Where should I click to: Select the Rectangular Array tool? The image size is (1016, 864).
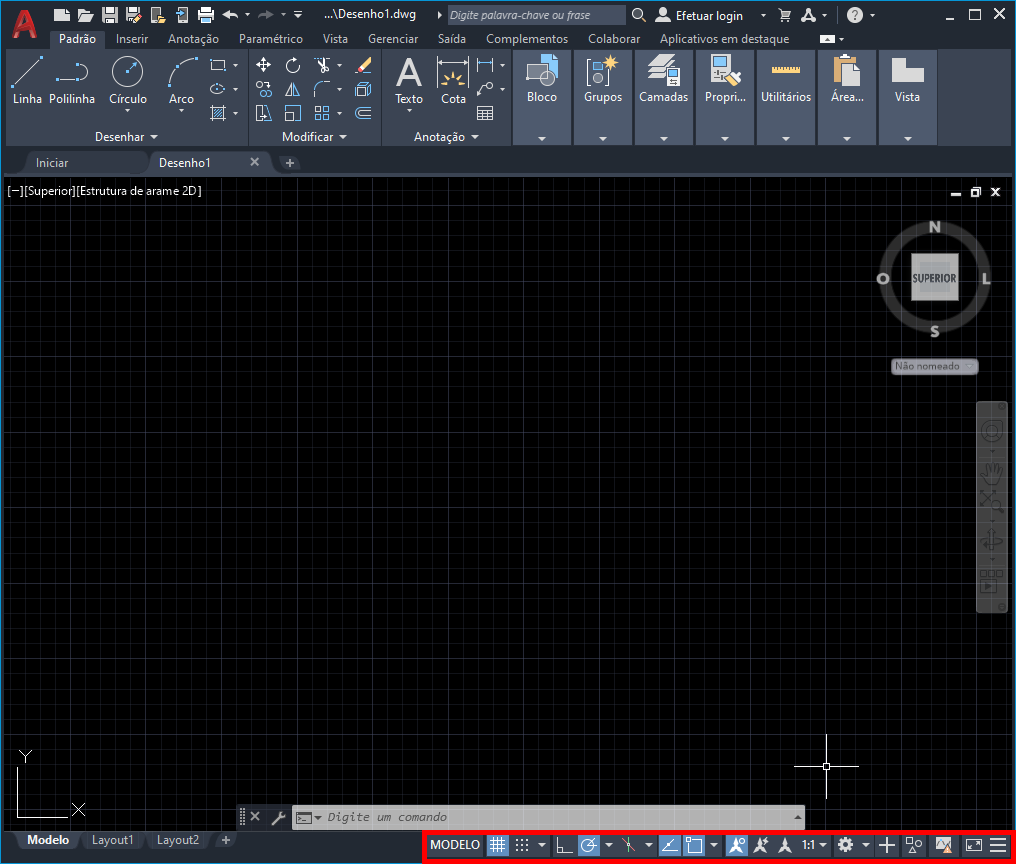point(323,113)
